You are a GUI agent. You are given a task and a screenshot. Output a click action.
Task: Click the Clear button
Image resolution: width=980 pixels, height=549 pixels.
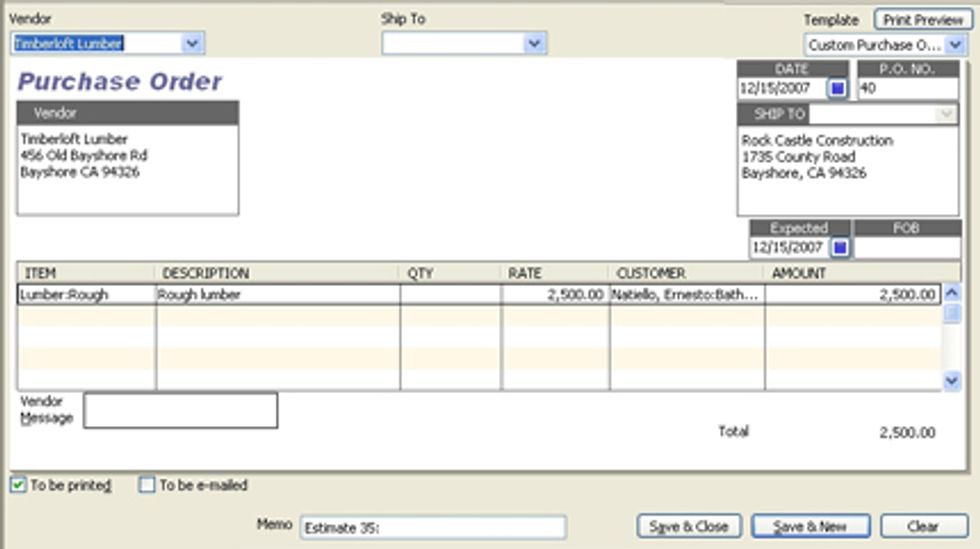(923, 526)
